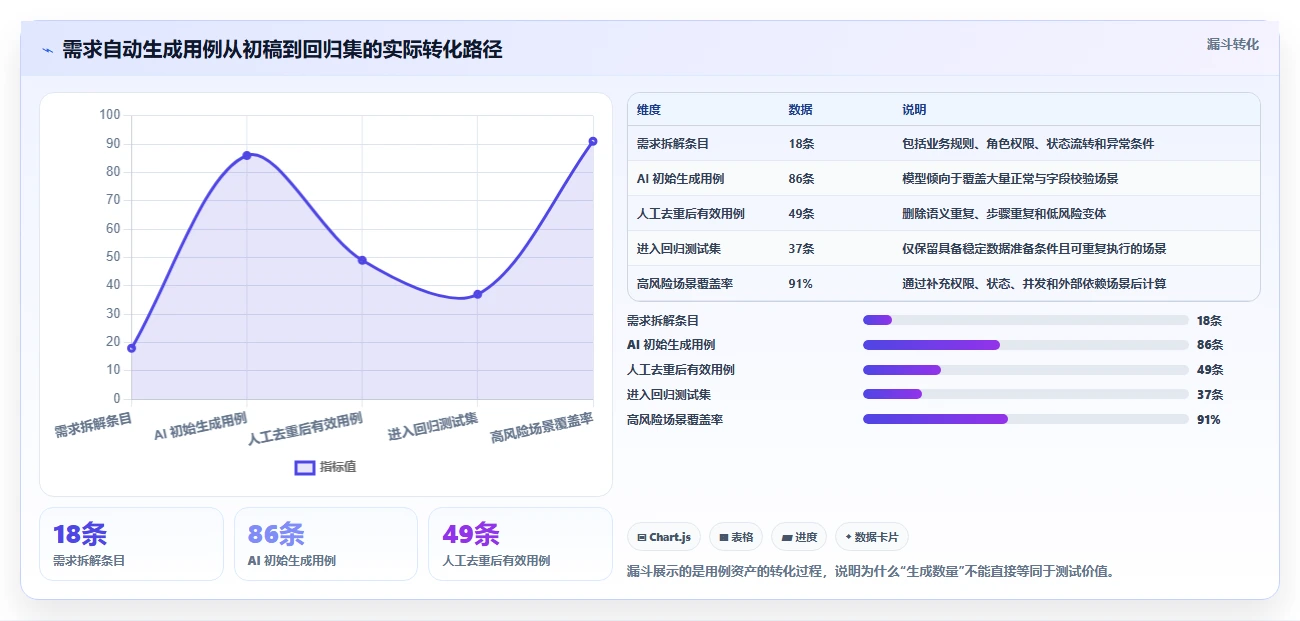The height and width of the screenshot is (621, 1300).
Task: Select the 数据卡片 chip label
Action: (x=877, y=538)
